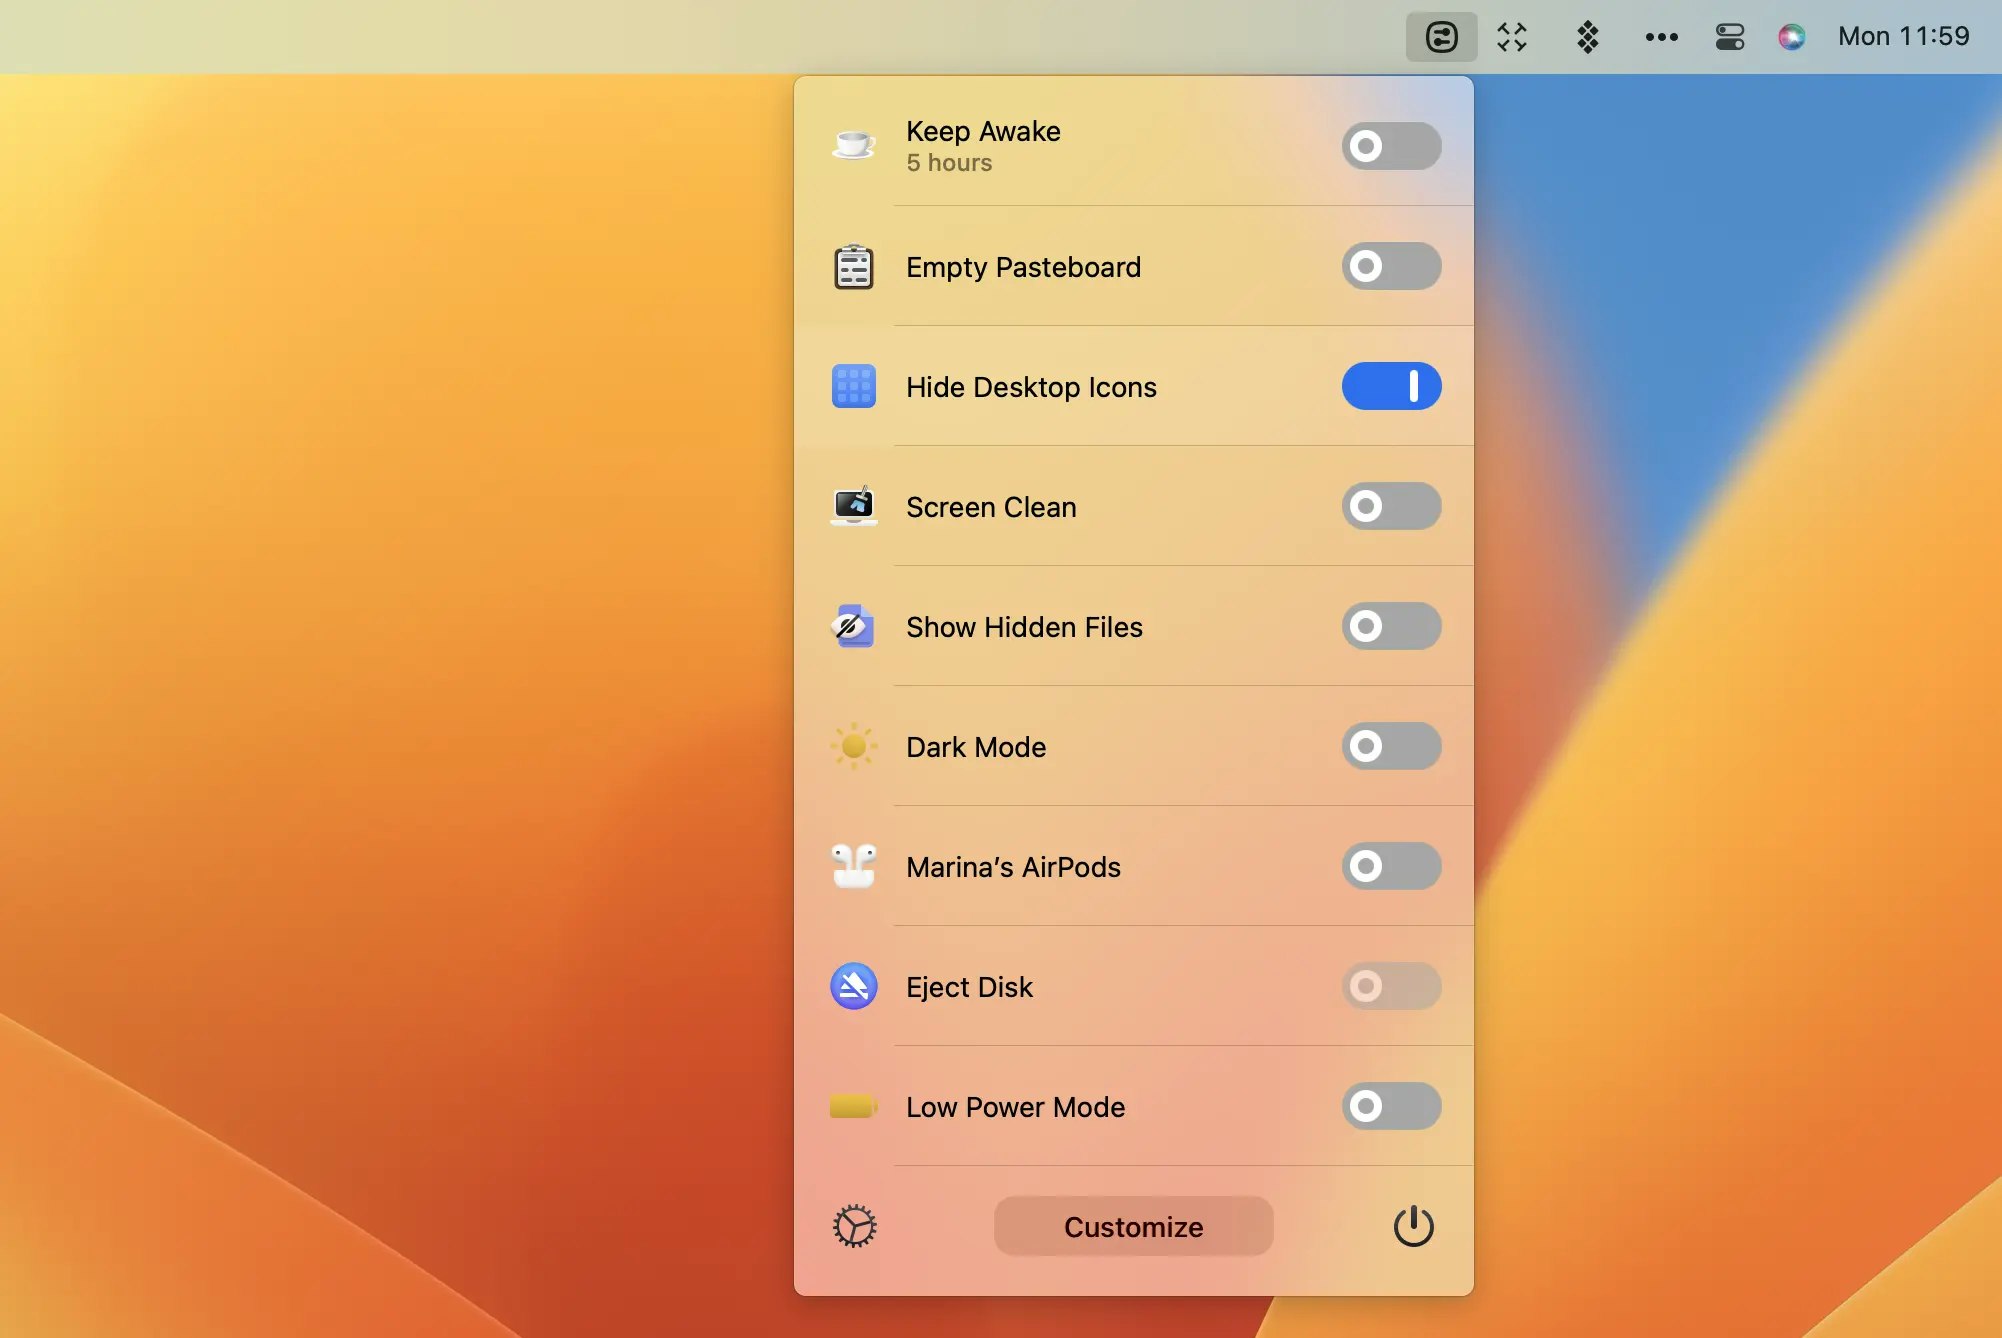2002x1338 pixels.
Task: Click the Screen Clean monitor icon
Action: (x=853, y=506)
